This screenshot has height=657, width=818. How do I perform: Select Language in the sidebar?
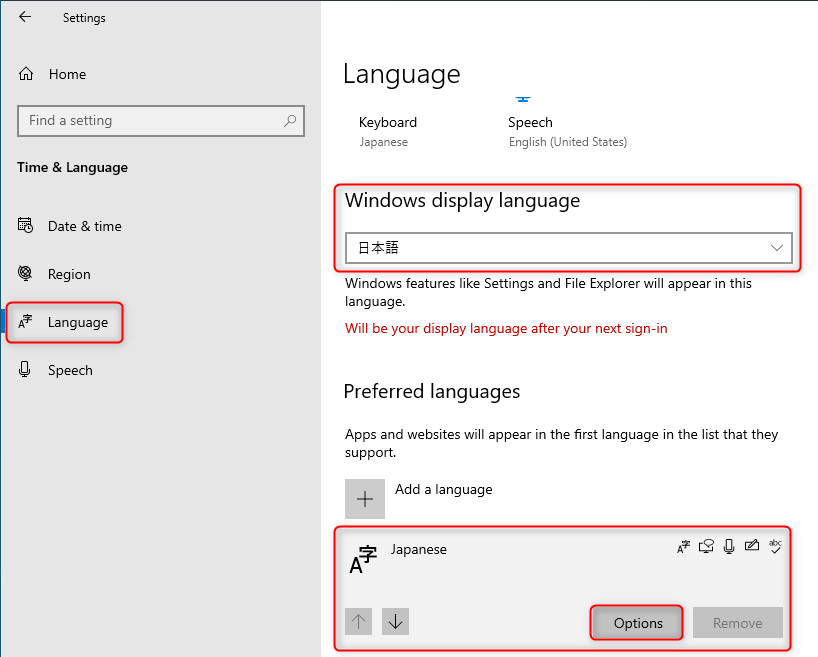pos(77,322)
